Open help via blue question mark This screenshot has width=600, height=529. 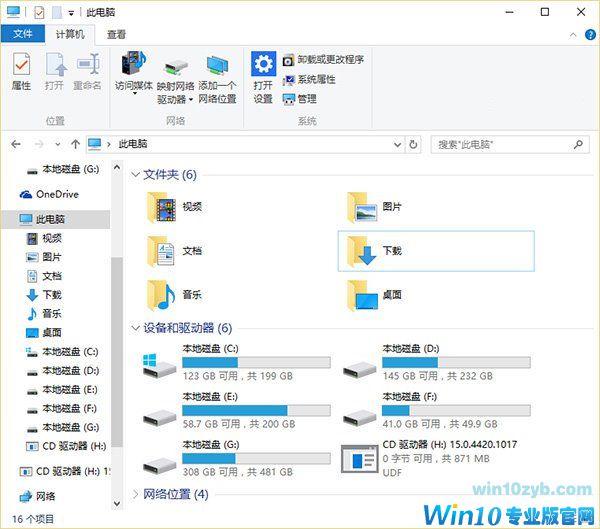[590, 35]
